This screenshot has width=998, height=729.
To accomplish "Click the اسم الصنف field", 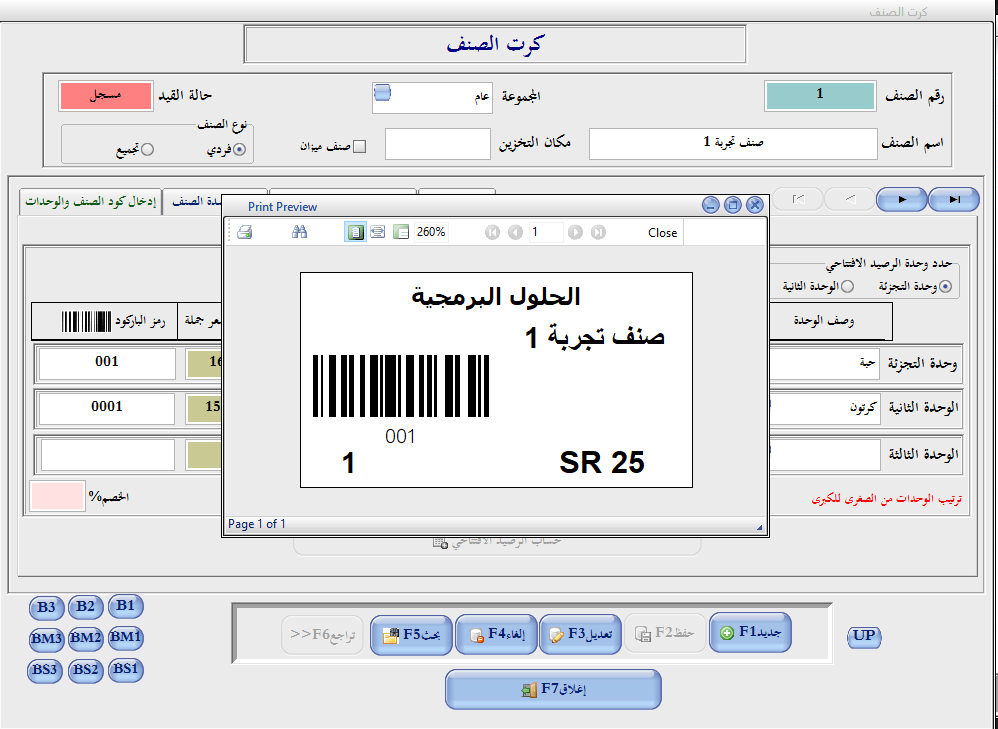I will 733,143.
